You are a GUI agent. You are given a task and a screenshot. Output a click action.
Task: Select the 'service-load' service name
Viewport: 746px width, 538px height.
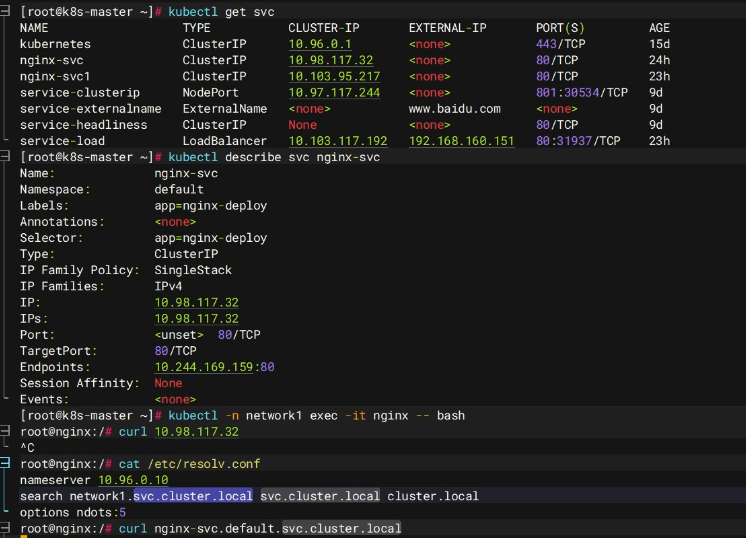point(62,141)
